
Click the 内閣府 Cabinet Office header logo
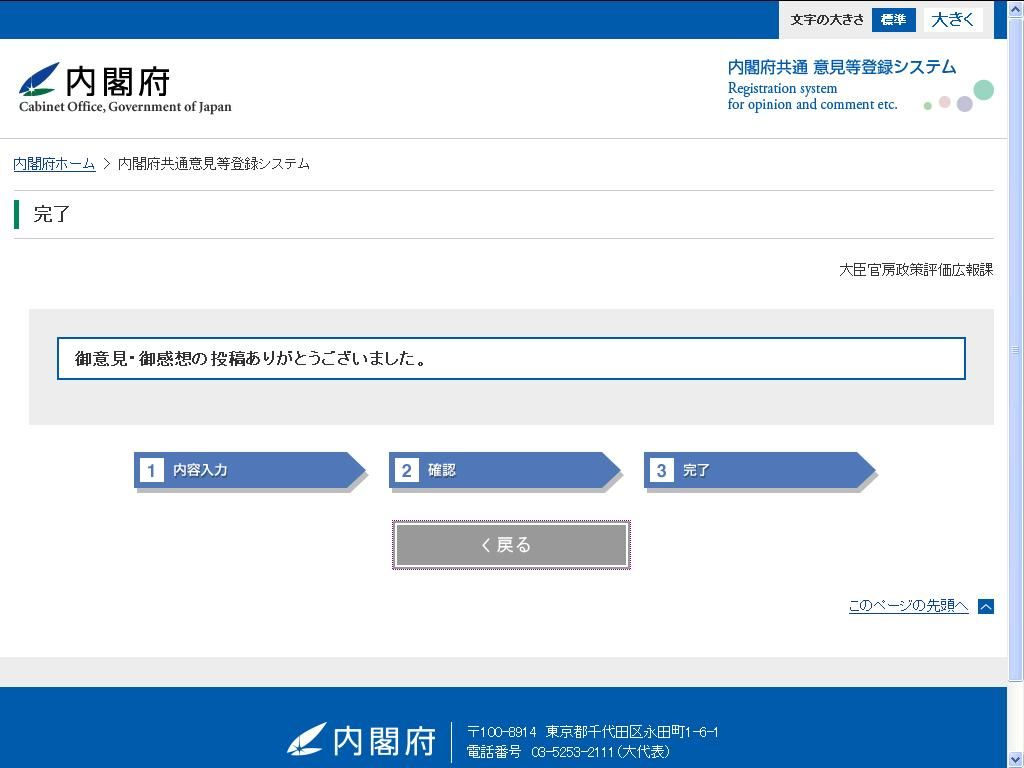[x=125, y=88]
